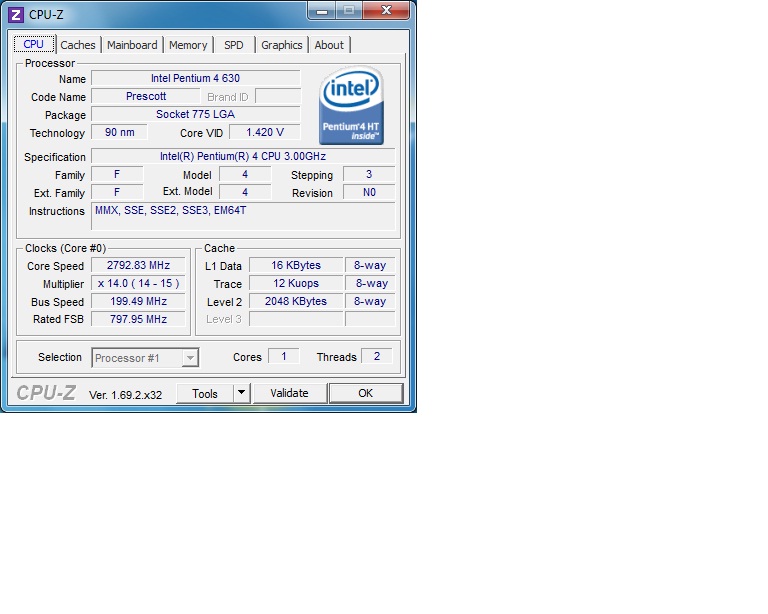The image size is (768, 614).
Task: Click the Ext. Family value F
Action: (x=117, y=192)
